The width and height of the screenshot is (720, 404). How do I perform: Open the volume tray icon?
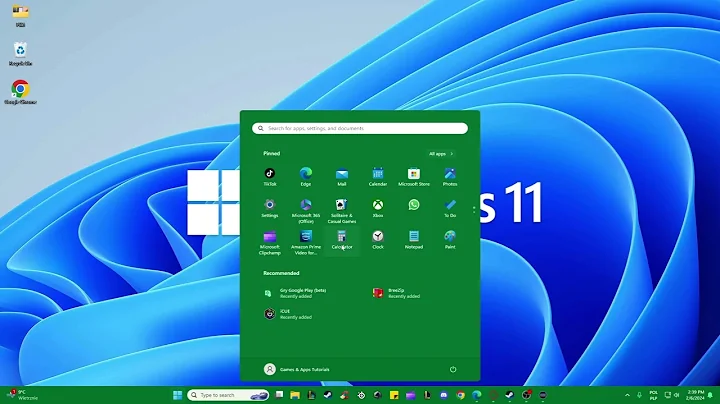coord(676,395)
